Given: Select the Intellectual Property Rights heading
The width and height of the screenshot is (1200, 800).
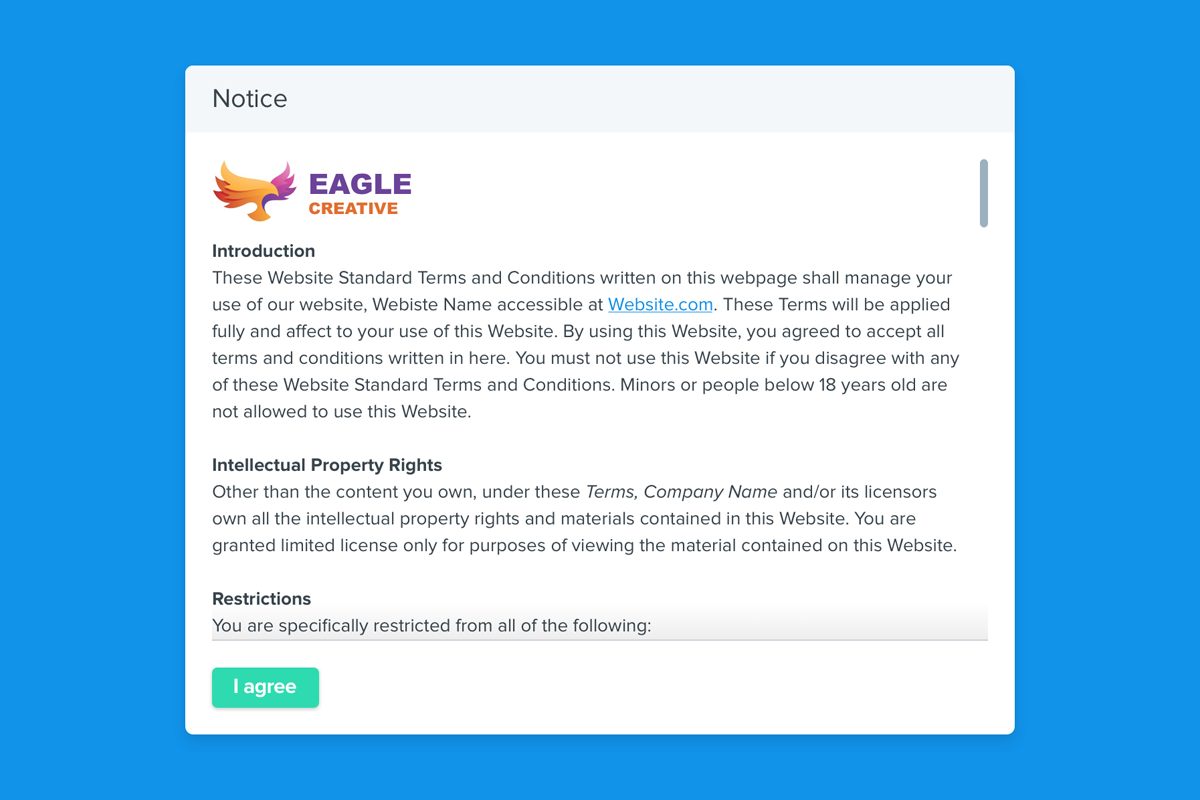Looking at the screenshot, I should (327, 465).
